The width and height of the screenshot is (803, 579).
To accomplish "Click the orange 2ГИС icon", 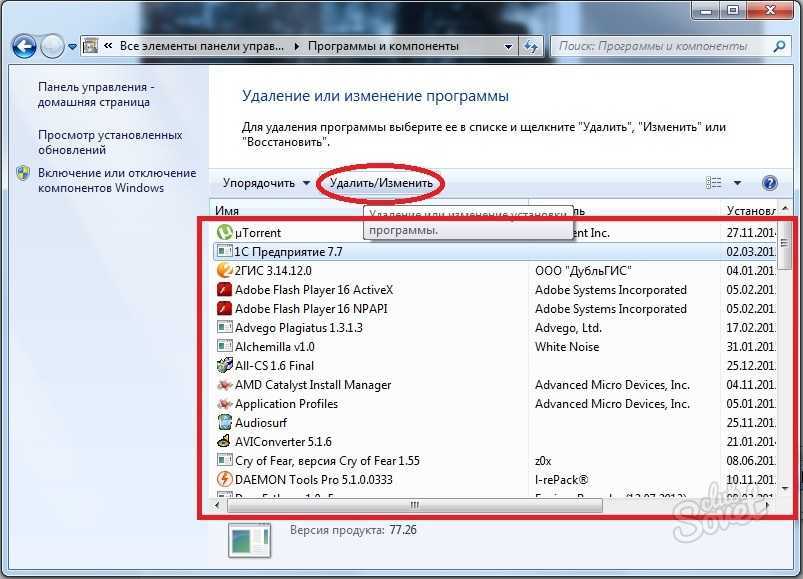I will coord(224,270).
